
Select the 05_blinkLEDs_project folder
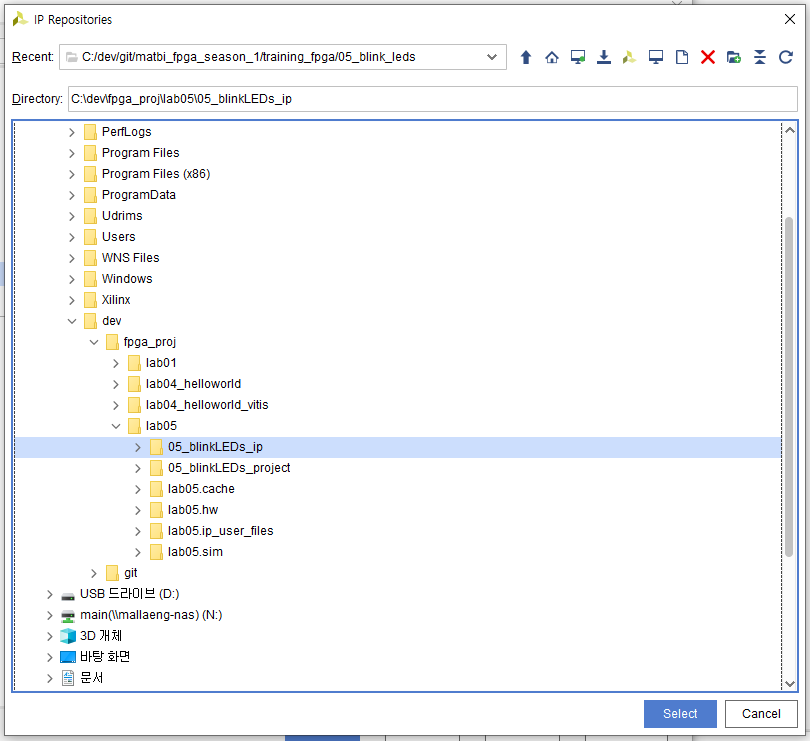point(229,468)
